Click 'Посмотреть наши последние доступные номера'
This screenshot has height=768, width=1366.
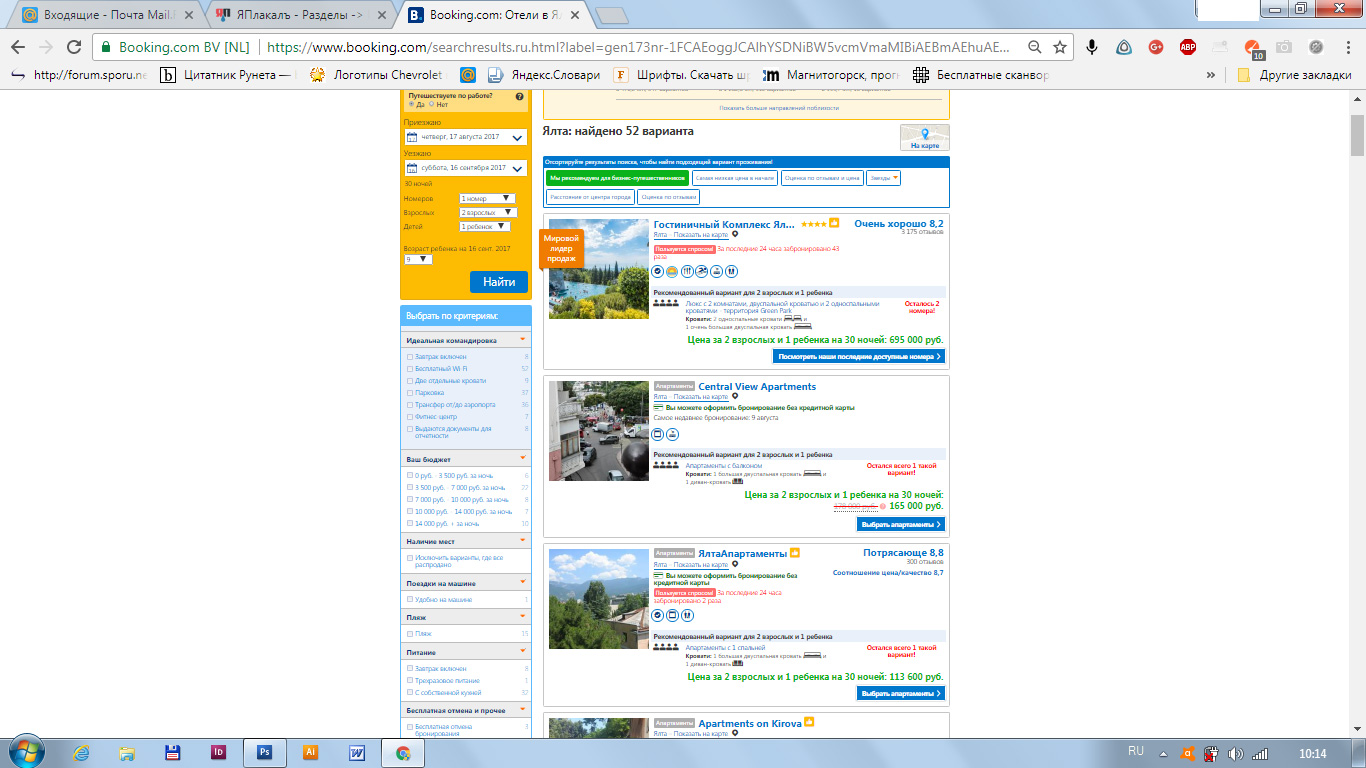tap(859, 356)
